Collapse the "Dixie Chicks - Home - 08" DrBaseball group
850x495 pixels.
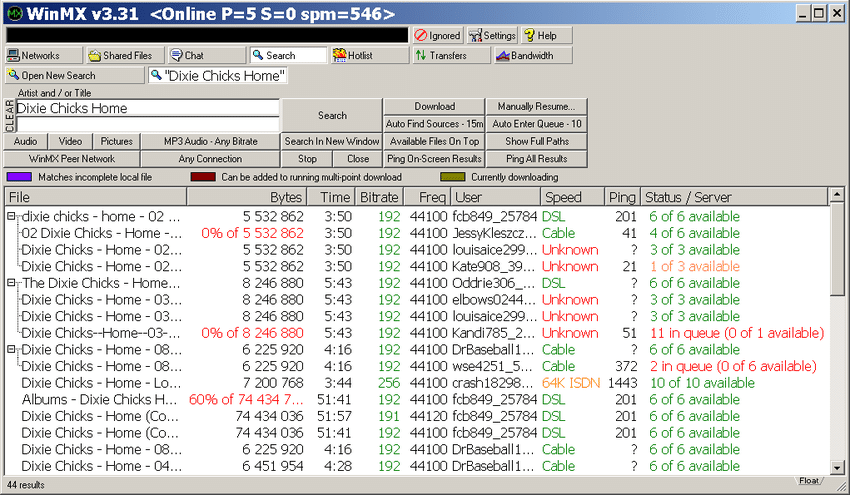(x=11, y=350)
